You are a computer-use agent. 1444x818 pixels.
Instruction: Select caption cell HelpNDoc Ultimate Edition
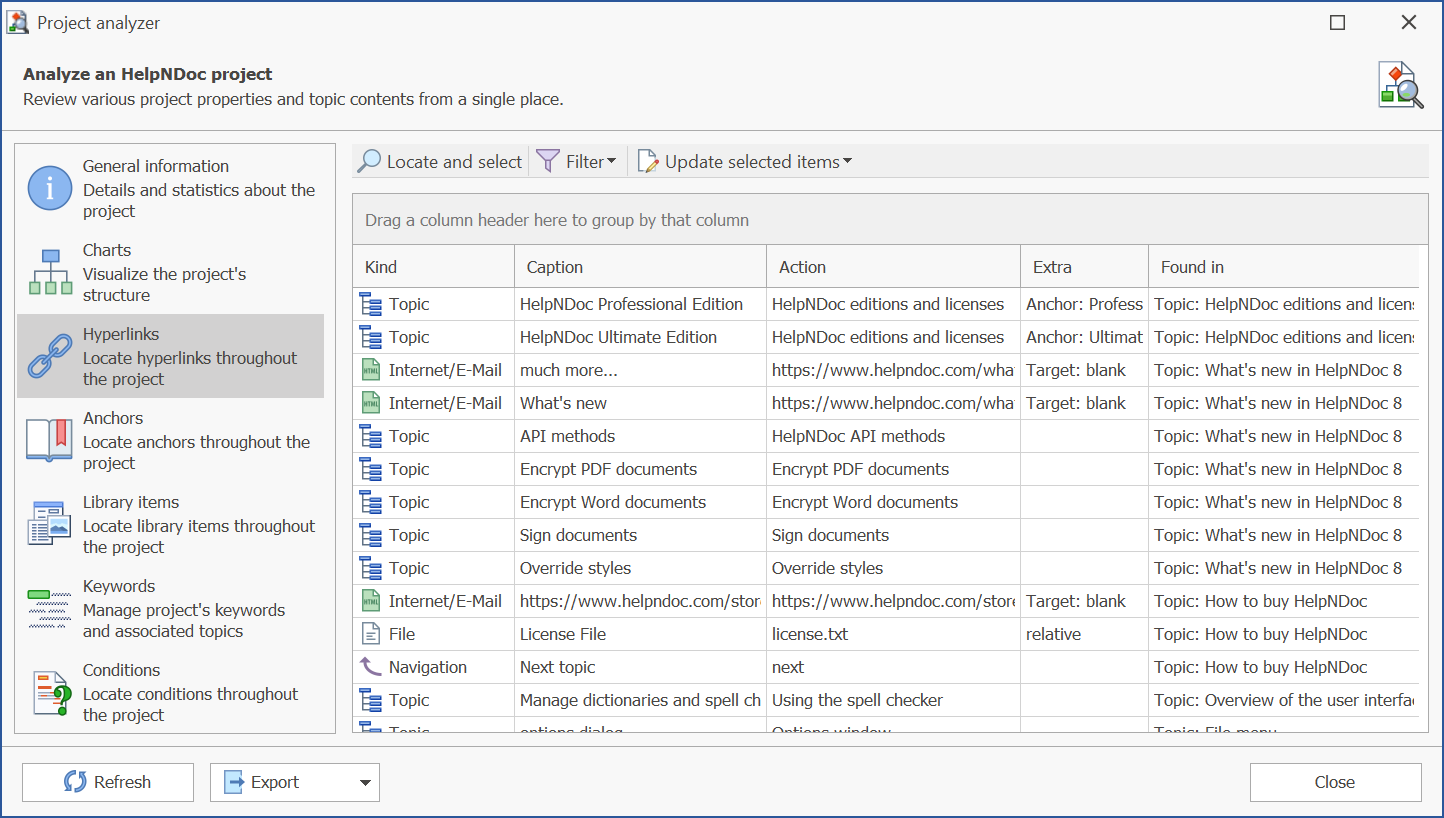(x=640, y=337)
